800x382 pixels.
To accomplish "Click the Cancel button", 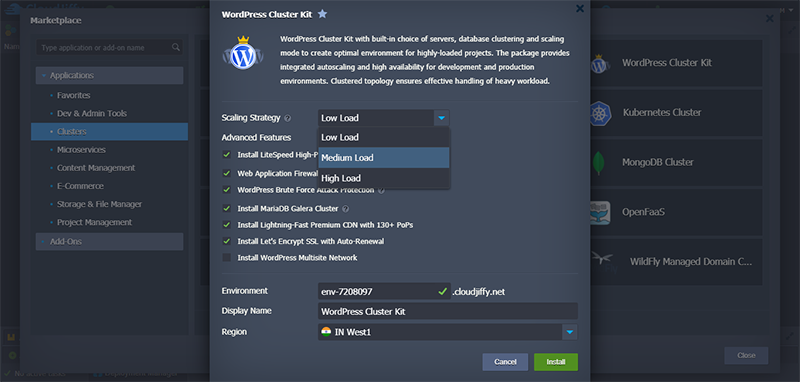I will tap(505, 362).
